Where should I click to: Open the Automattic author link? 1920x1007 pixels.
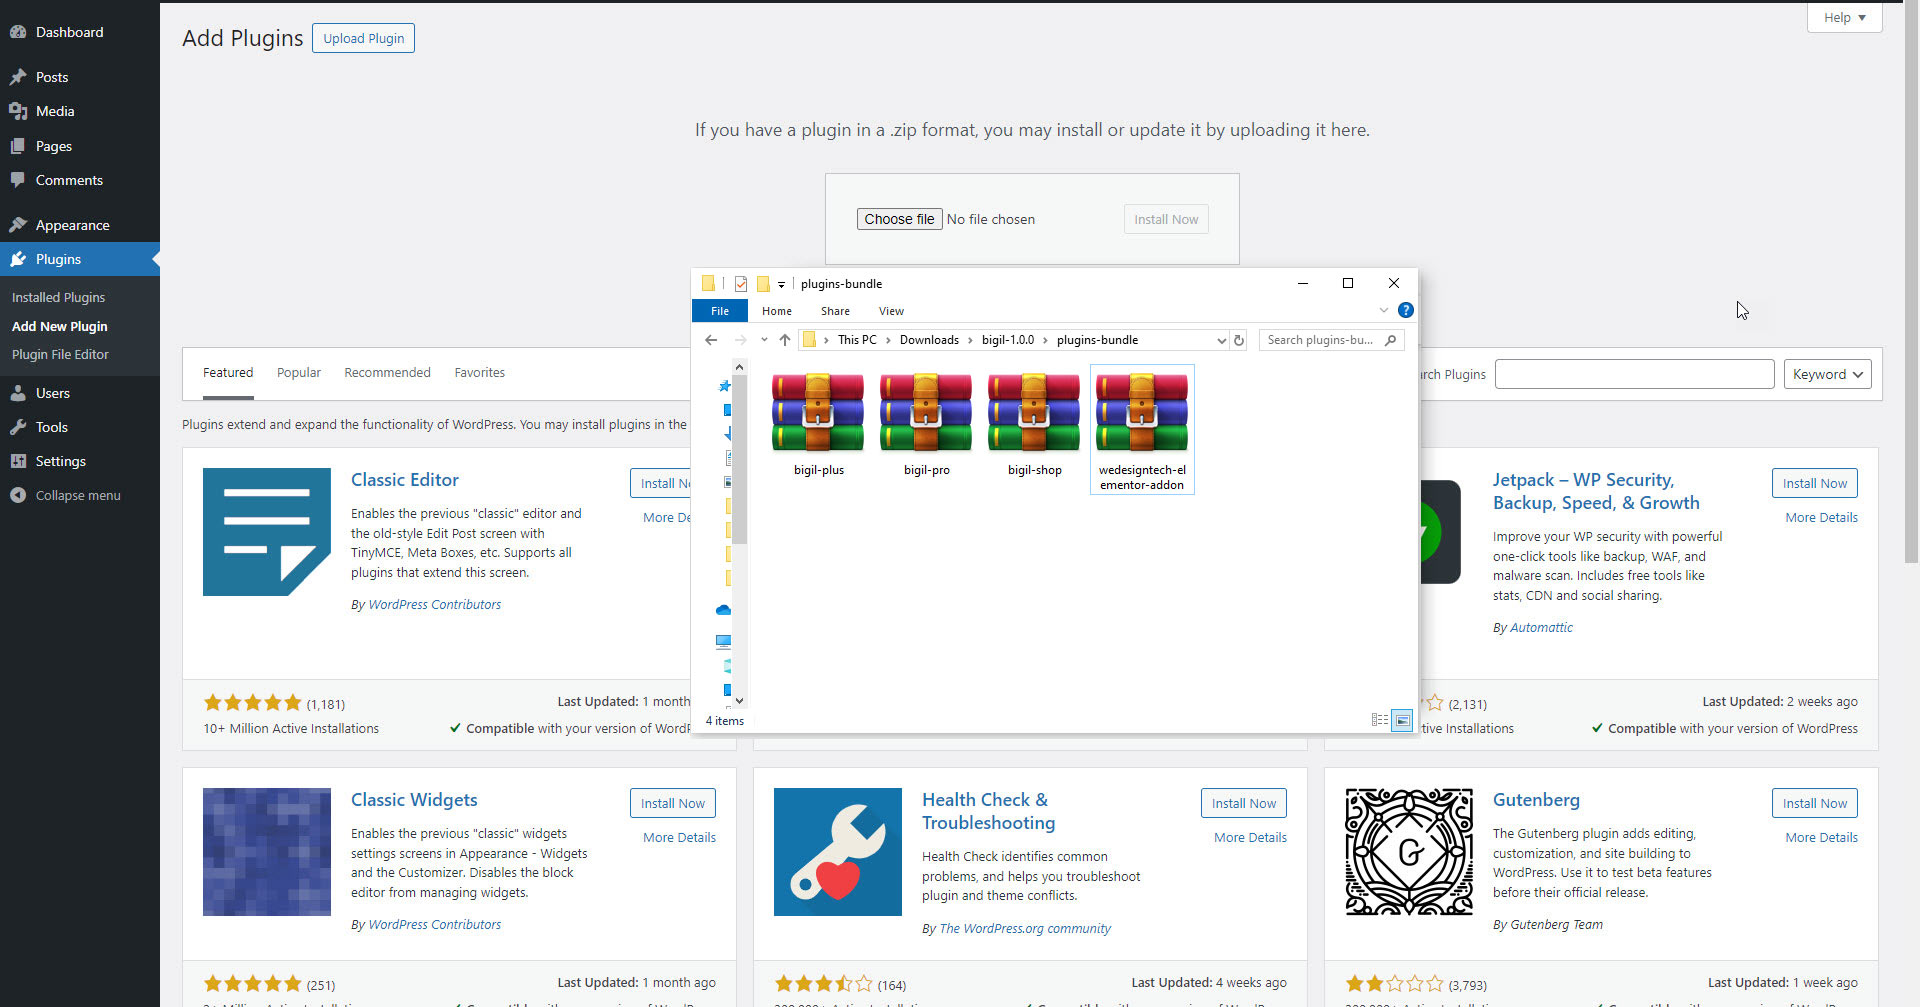click(1541, 627)
